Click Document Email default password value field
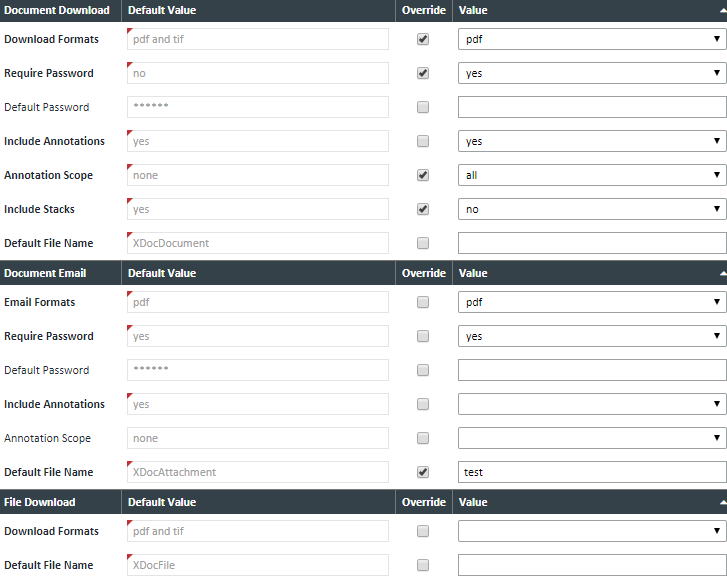The height and width of the screenshot is (578, 727). (x=591, y=370)
